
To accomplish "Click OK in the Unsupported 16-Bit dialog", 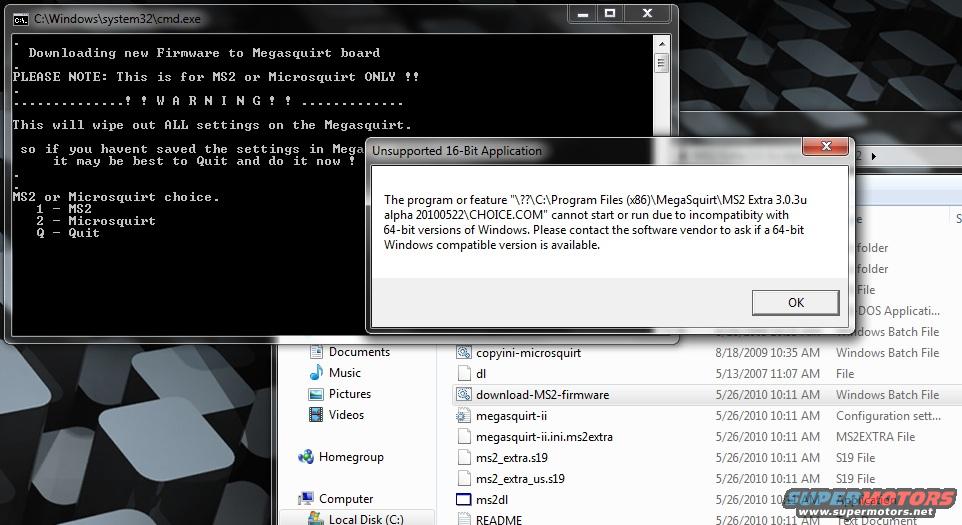I will pyautogui.click(x=795, y=303).
